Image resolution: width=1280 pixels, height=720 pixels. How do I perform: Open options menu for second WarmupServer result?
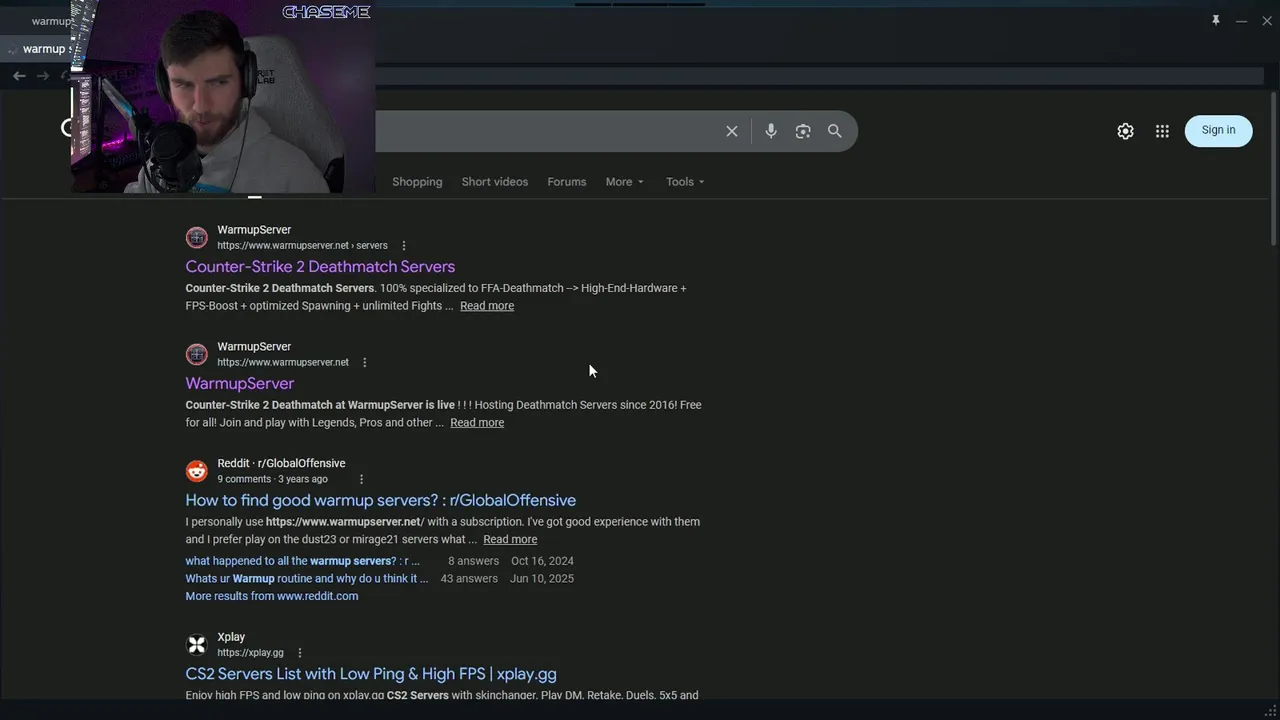[x=365, y=363]
